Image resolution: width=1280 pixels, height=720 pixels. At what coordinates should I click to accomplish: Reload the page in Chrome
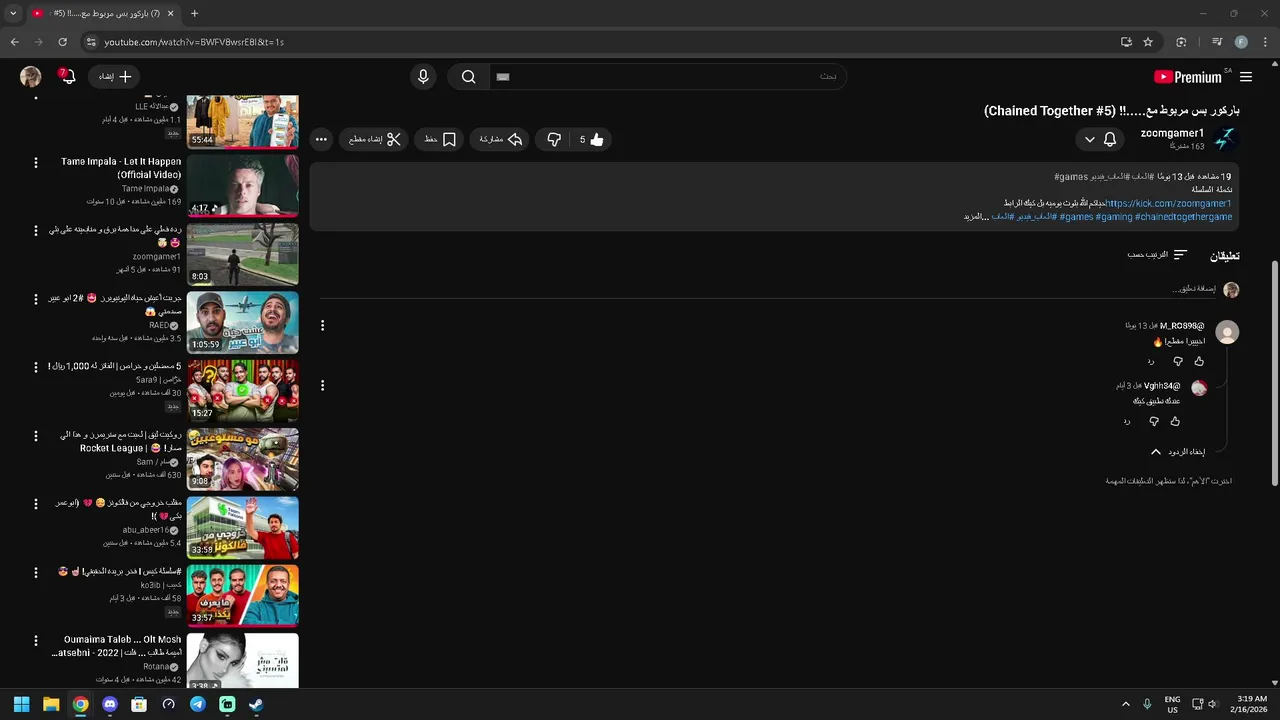click(62, 42)
